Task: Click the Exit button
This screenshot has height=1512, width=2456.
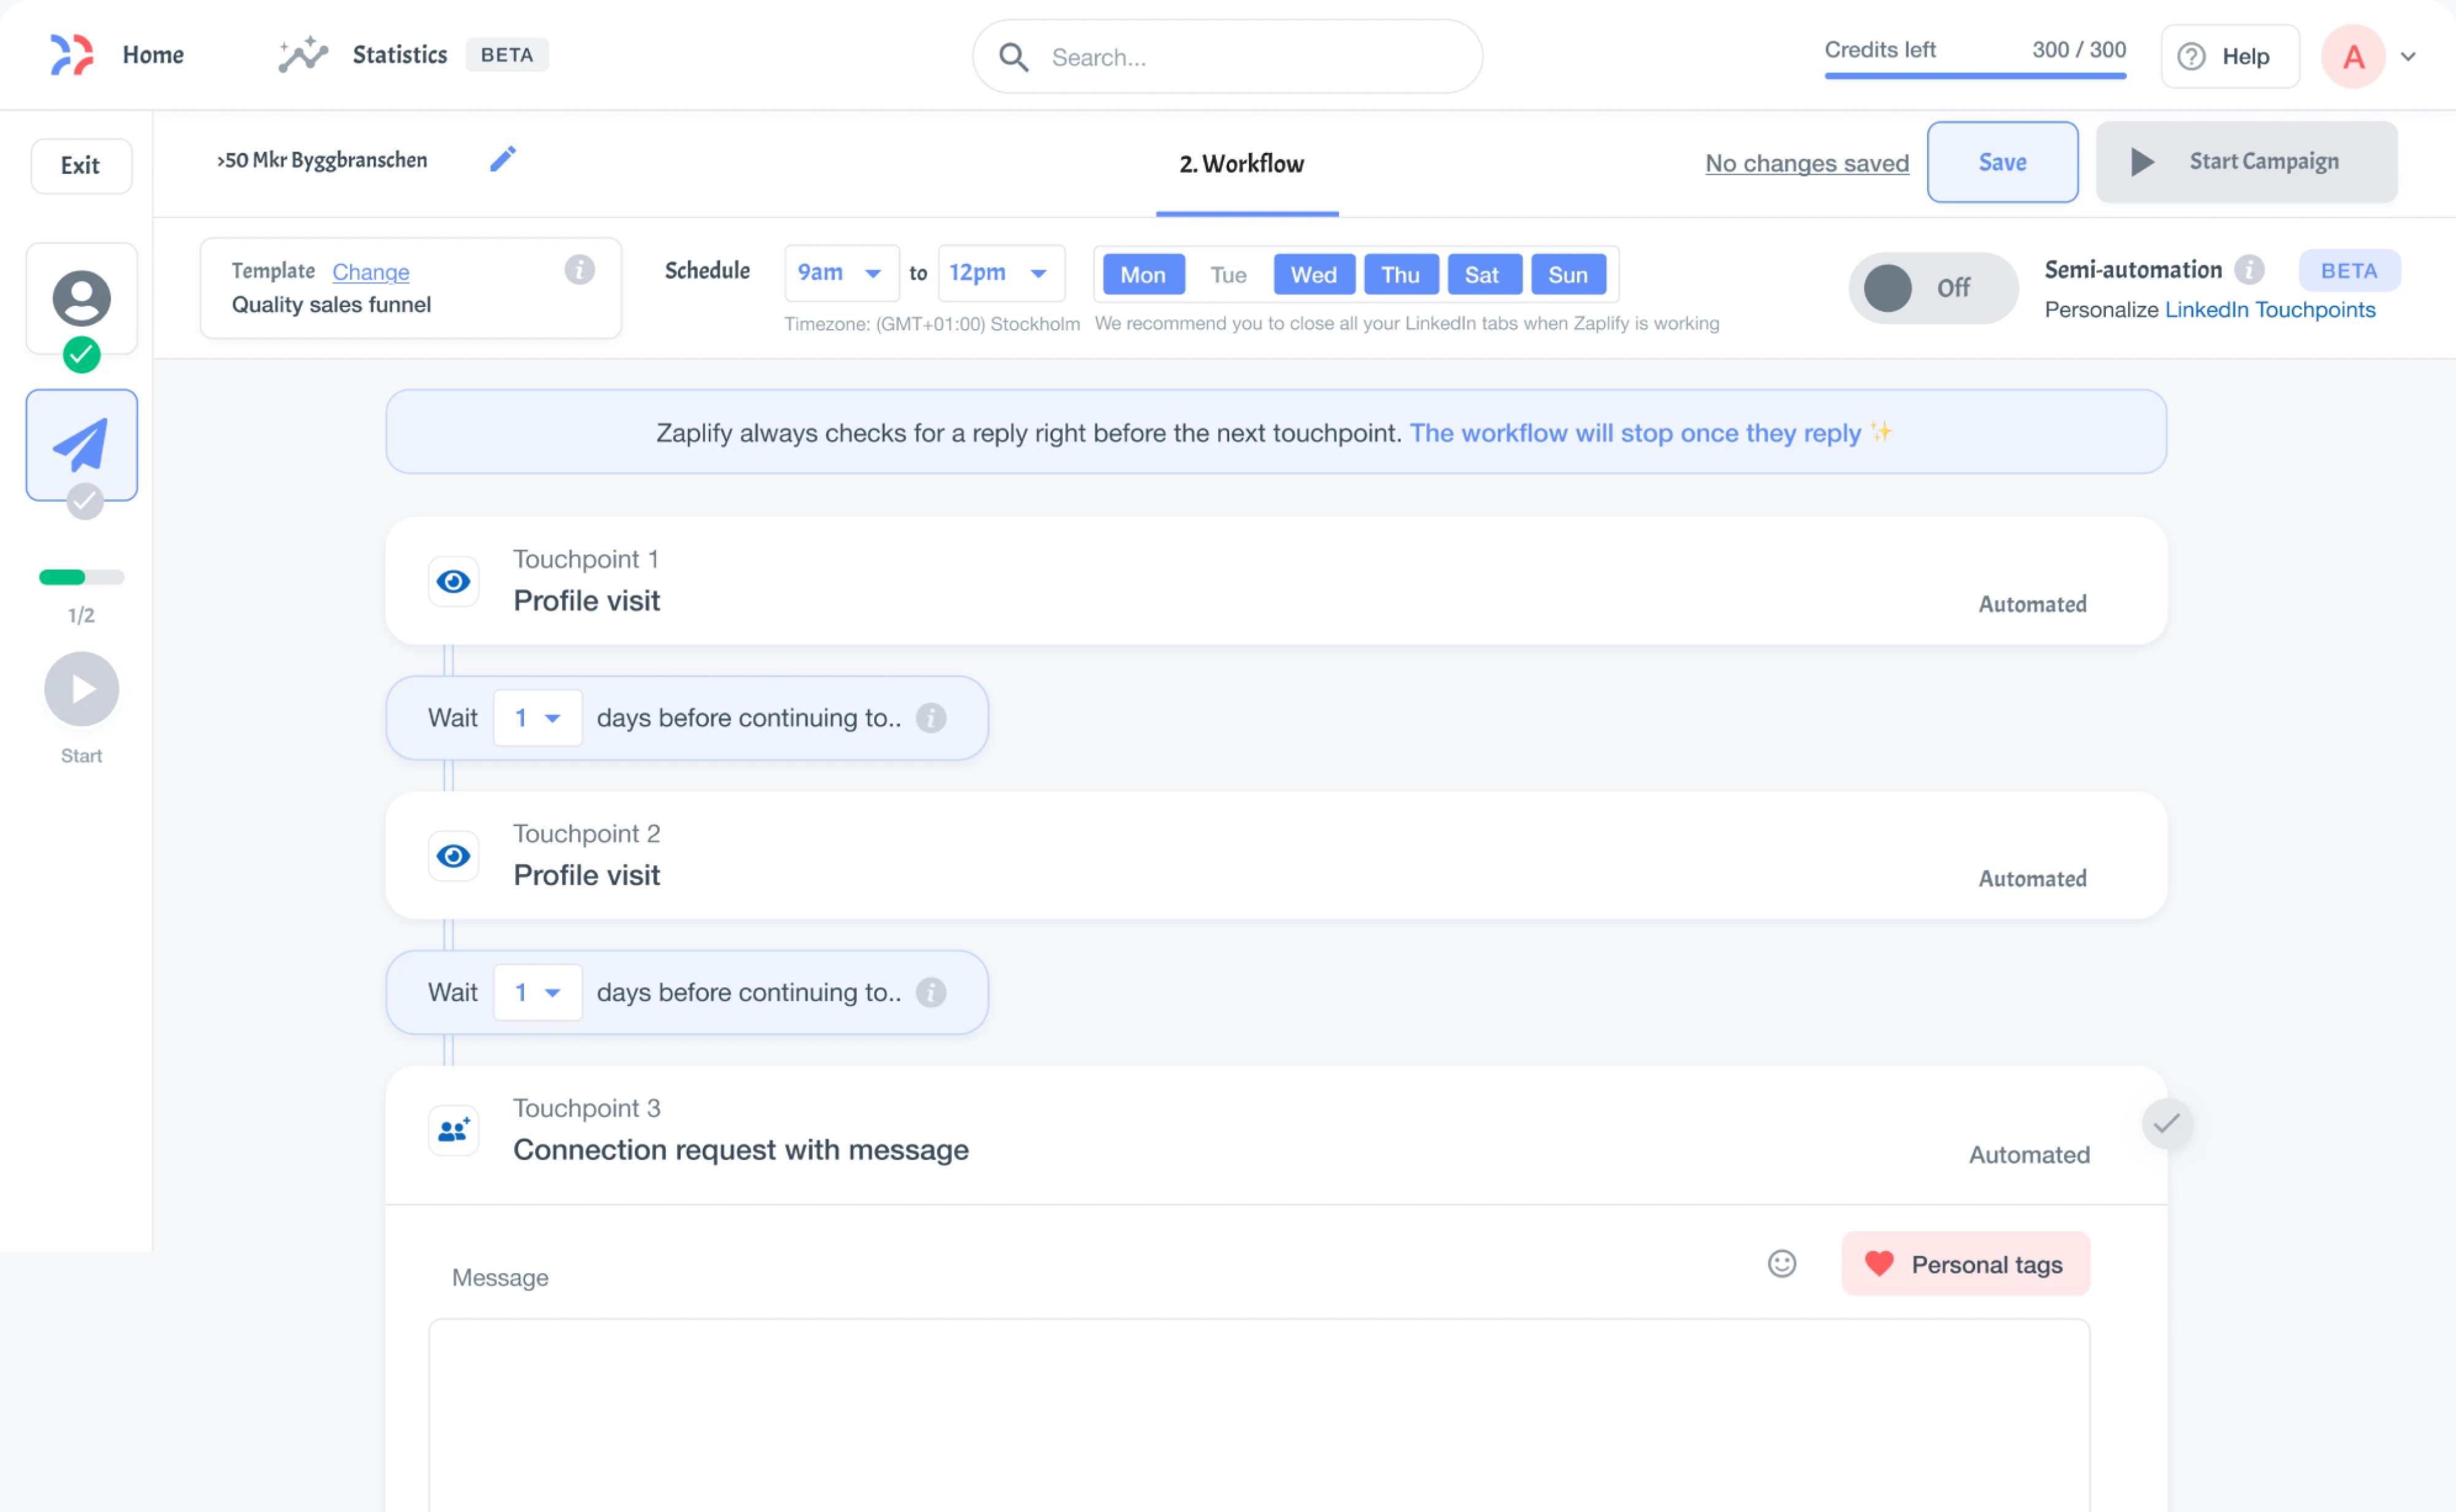Action: [x=81, y=165]
